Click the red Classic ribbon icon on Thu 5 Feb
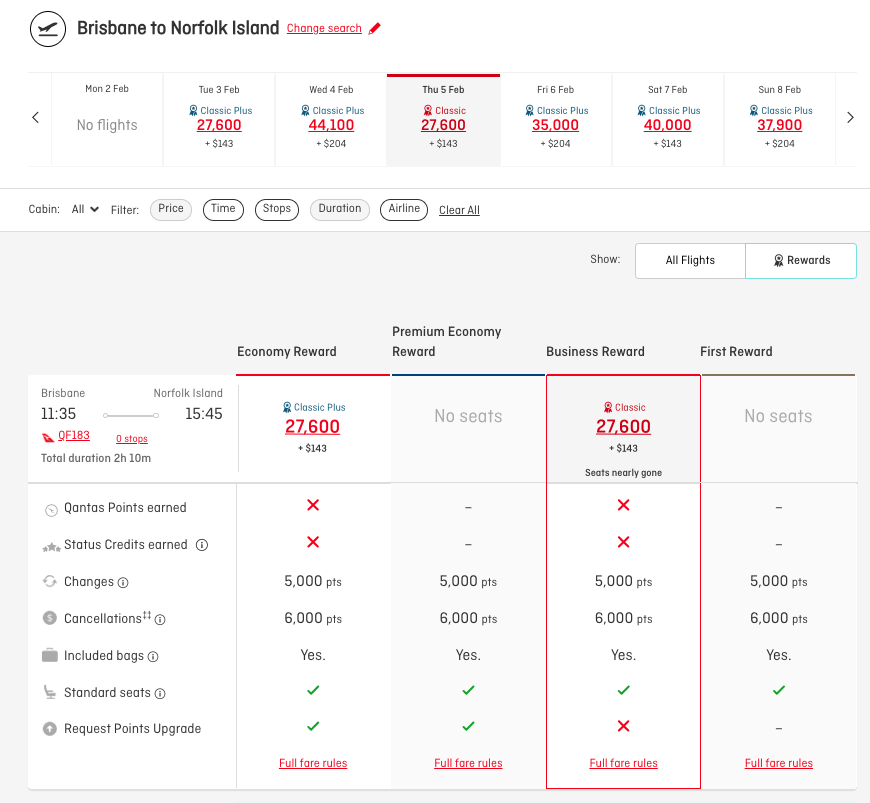Screen dimensions: 870x803 [428, 110]
